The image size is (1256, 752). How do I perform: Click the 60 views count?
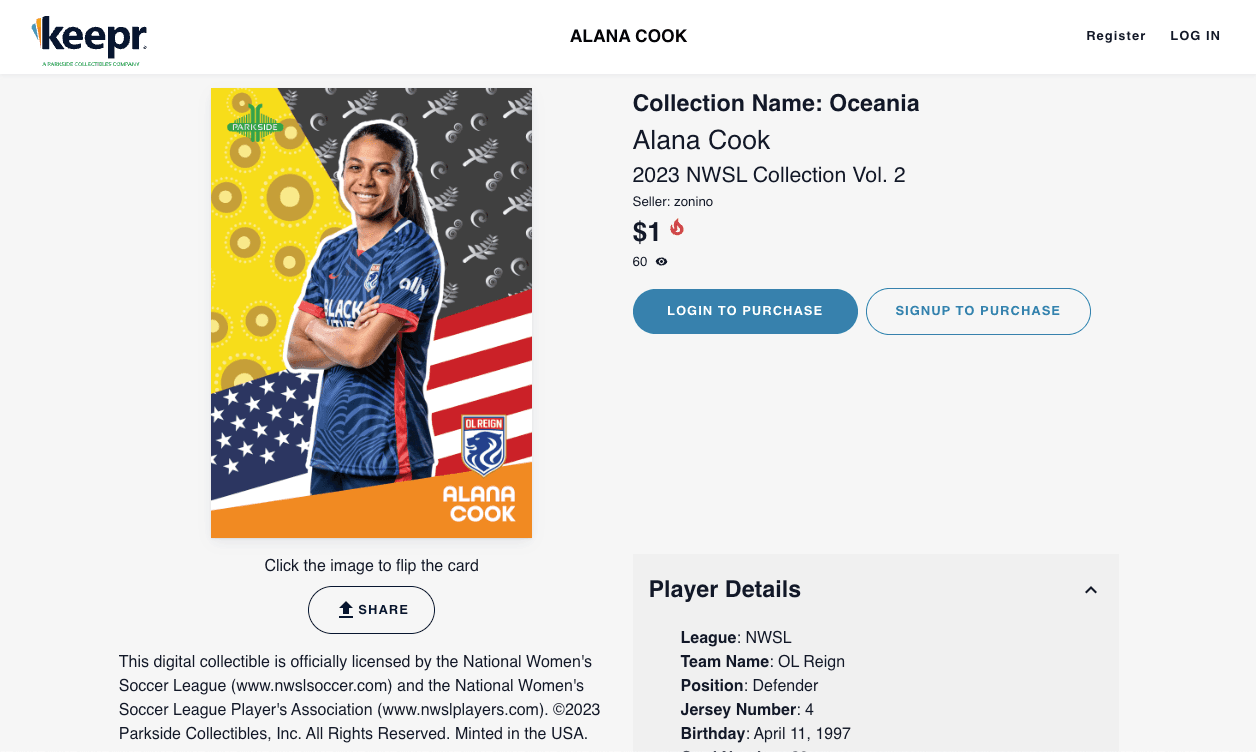tap(640, 262)
